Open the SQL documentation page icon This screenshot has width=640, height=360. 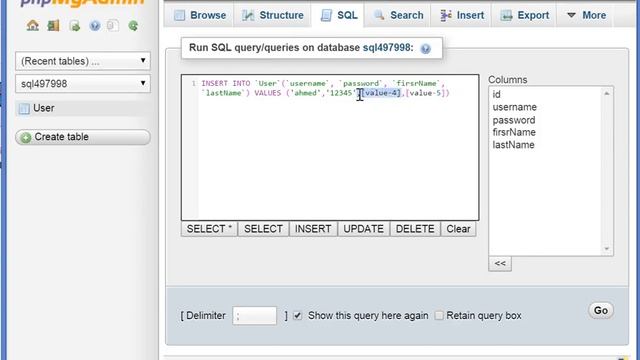pyautogui.click(x=113, y=26)
